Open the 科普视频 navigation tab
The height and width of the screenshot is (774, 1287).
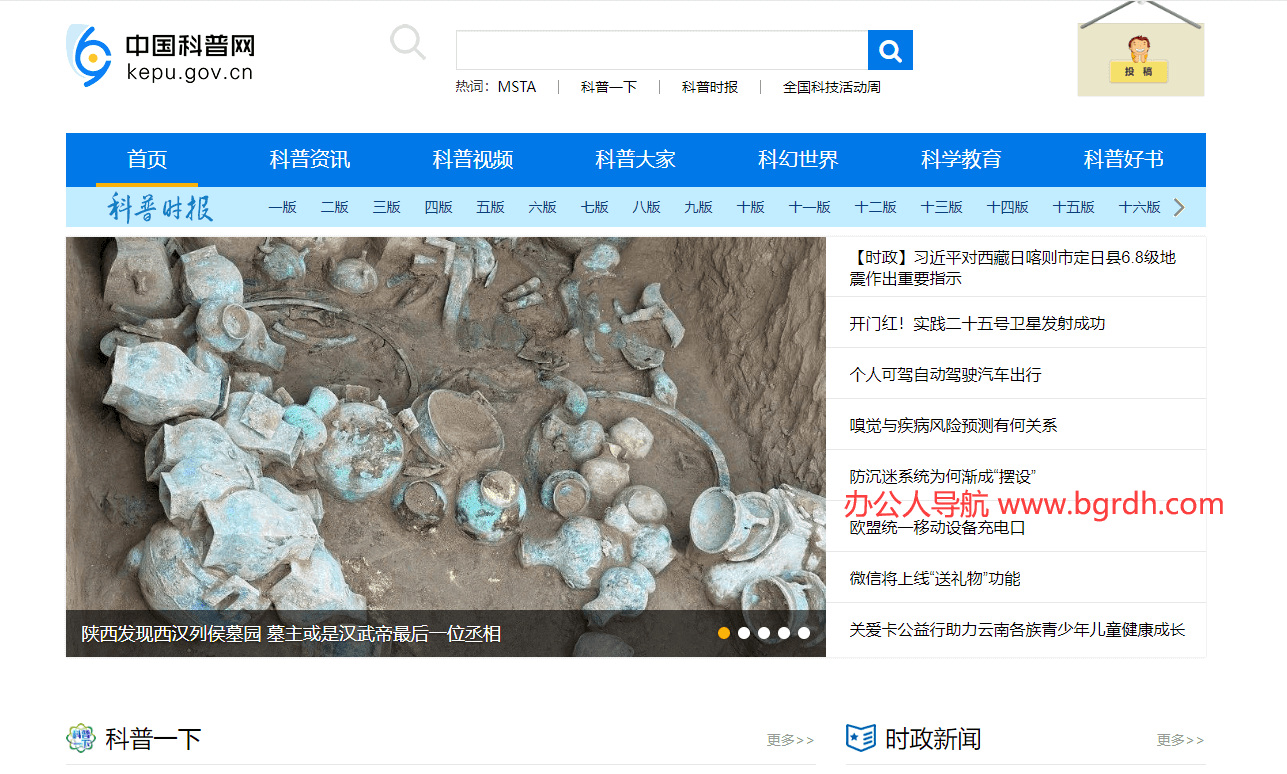pos(473,160)
